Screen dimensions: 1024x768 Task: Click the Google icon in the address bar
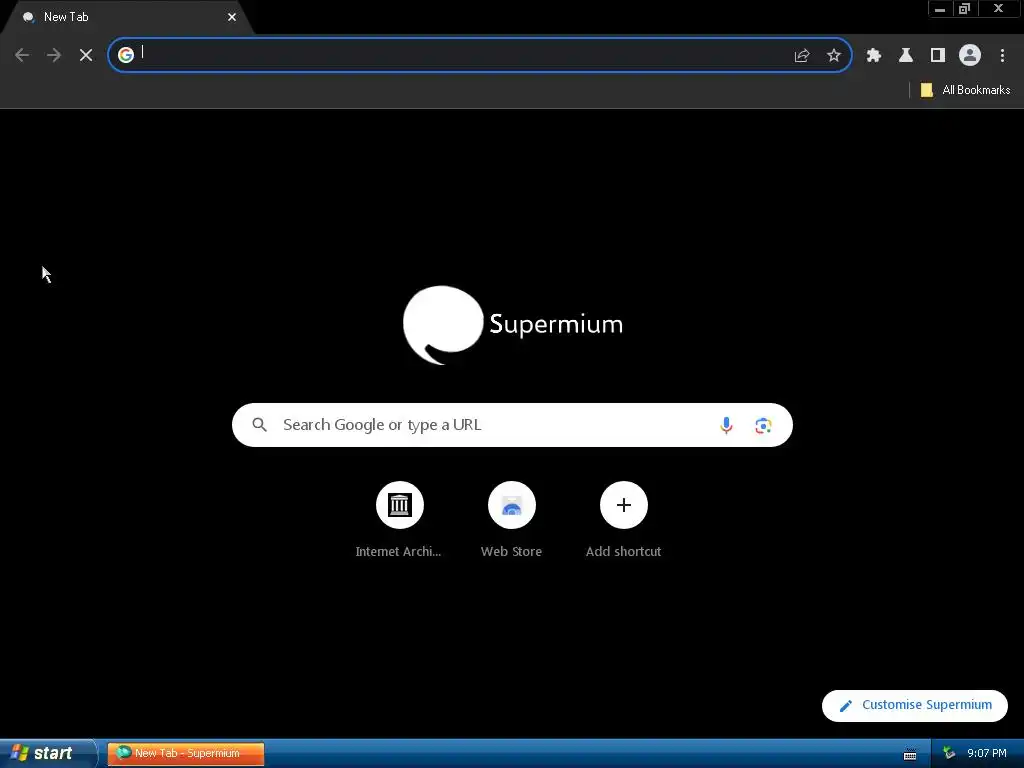click(x=126, y=55)
